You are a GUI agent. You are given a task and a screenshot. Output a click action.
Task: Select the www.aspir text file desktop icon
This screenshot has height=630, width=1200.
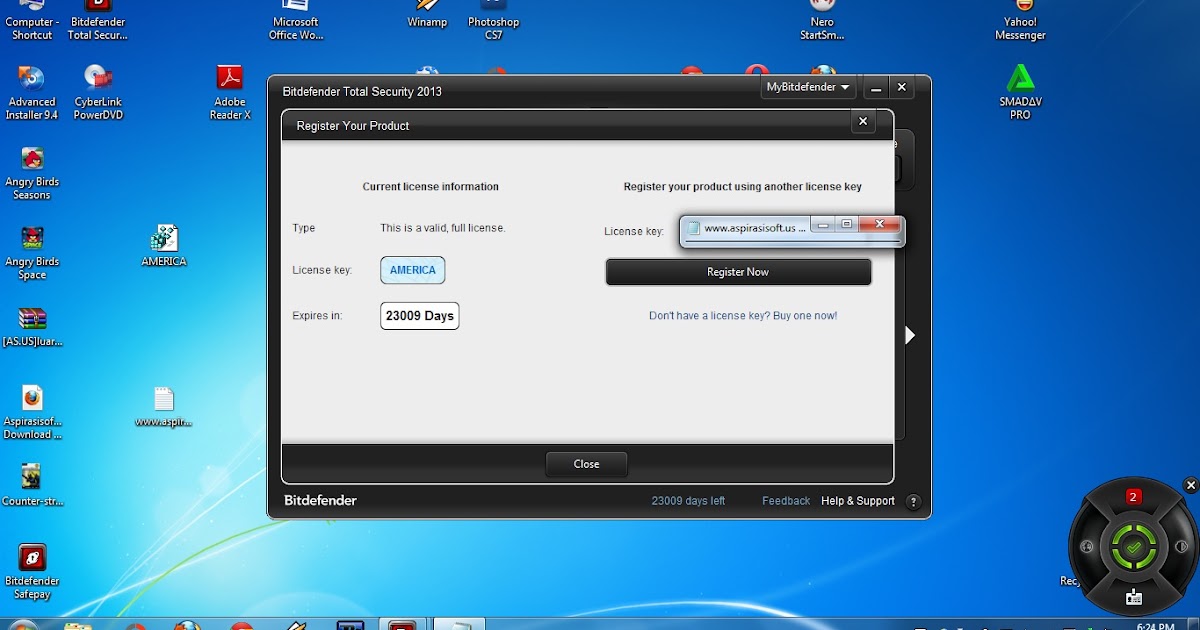tap(164, 407)
